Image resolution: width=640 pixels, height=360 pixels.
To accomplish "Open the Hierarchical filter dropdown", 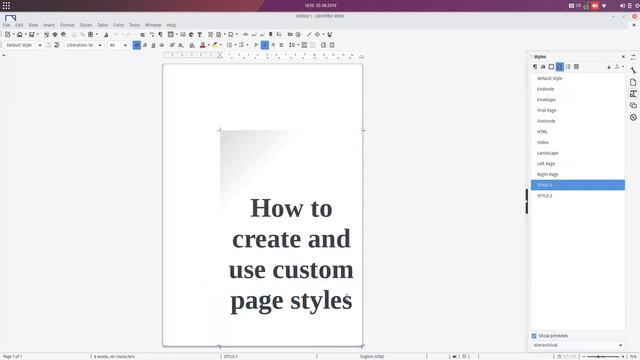I will click(578, 345).
